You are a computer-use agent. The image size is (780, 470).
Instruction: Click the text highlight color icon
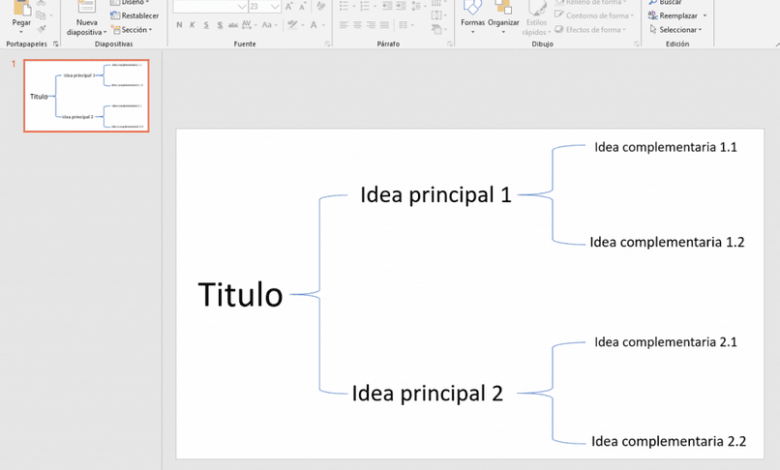(292, 25)
